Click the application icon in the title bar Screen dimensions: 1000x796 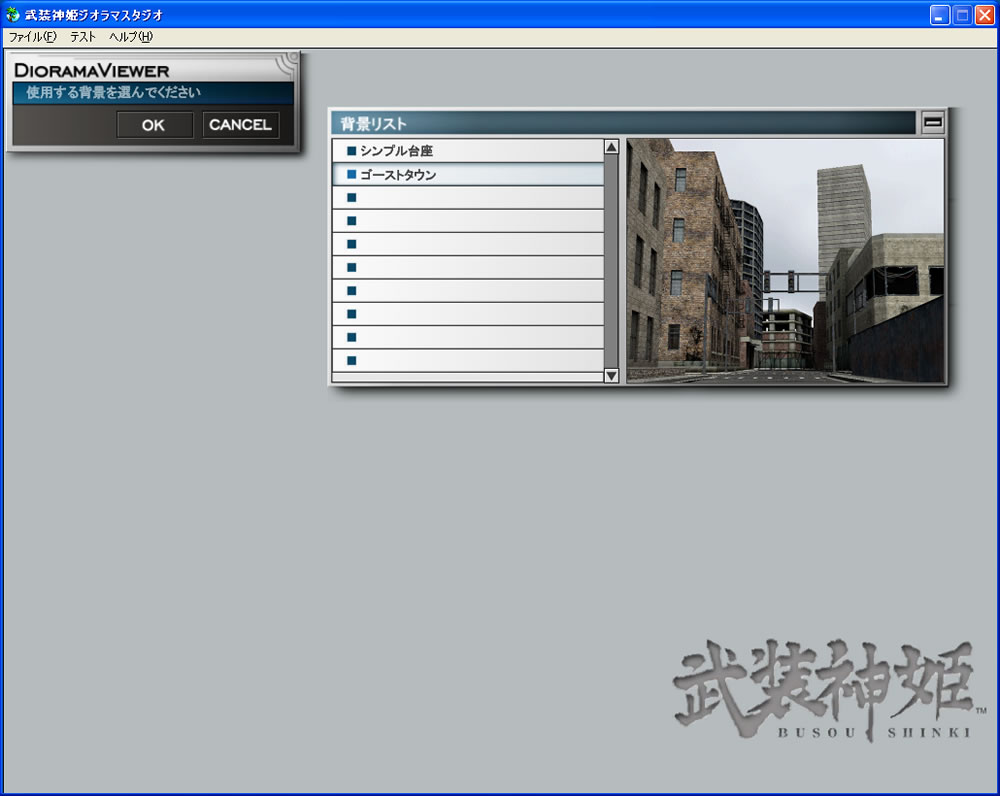pos(13,14)
